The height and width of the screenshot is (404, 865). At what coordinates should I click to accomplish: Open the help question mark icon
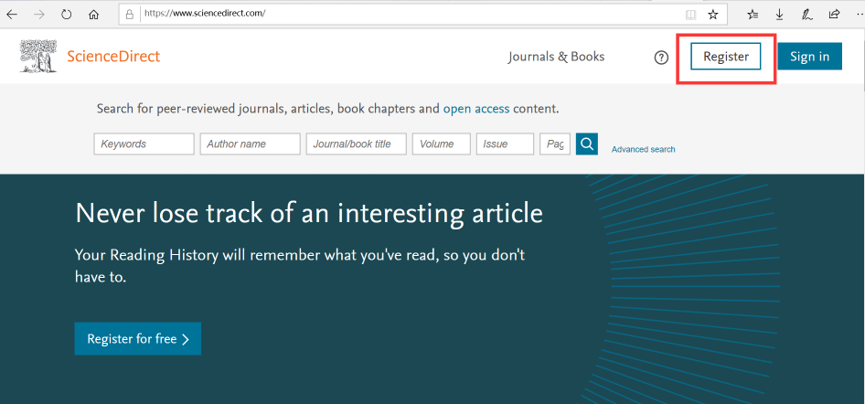661,57
